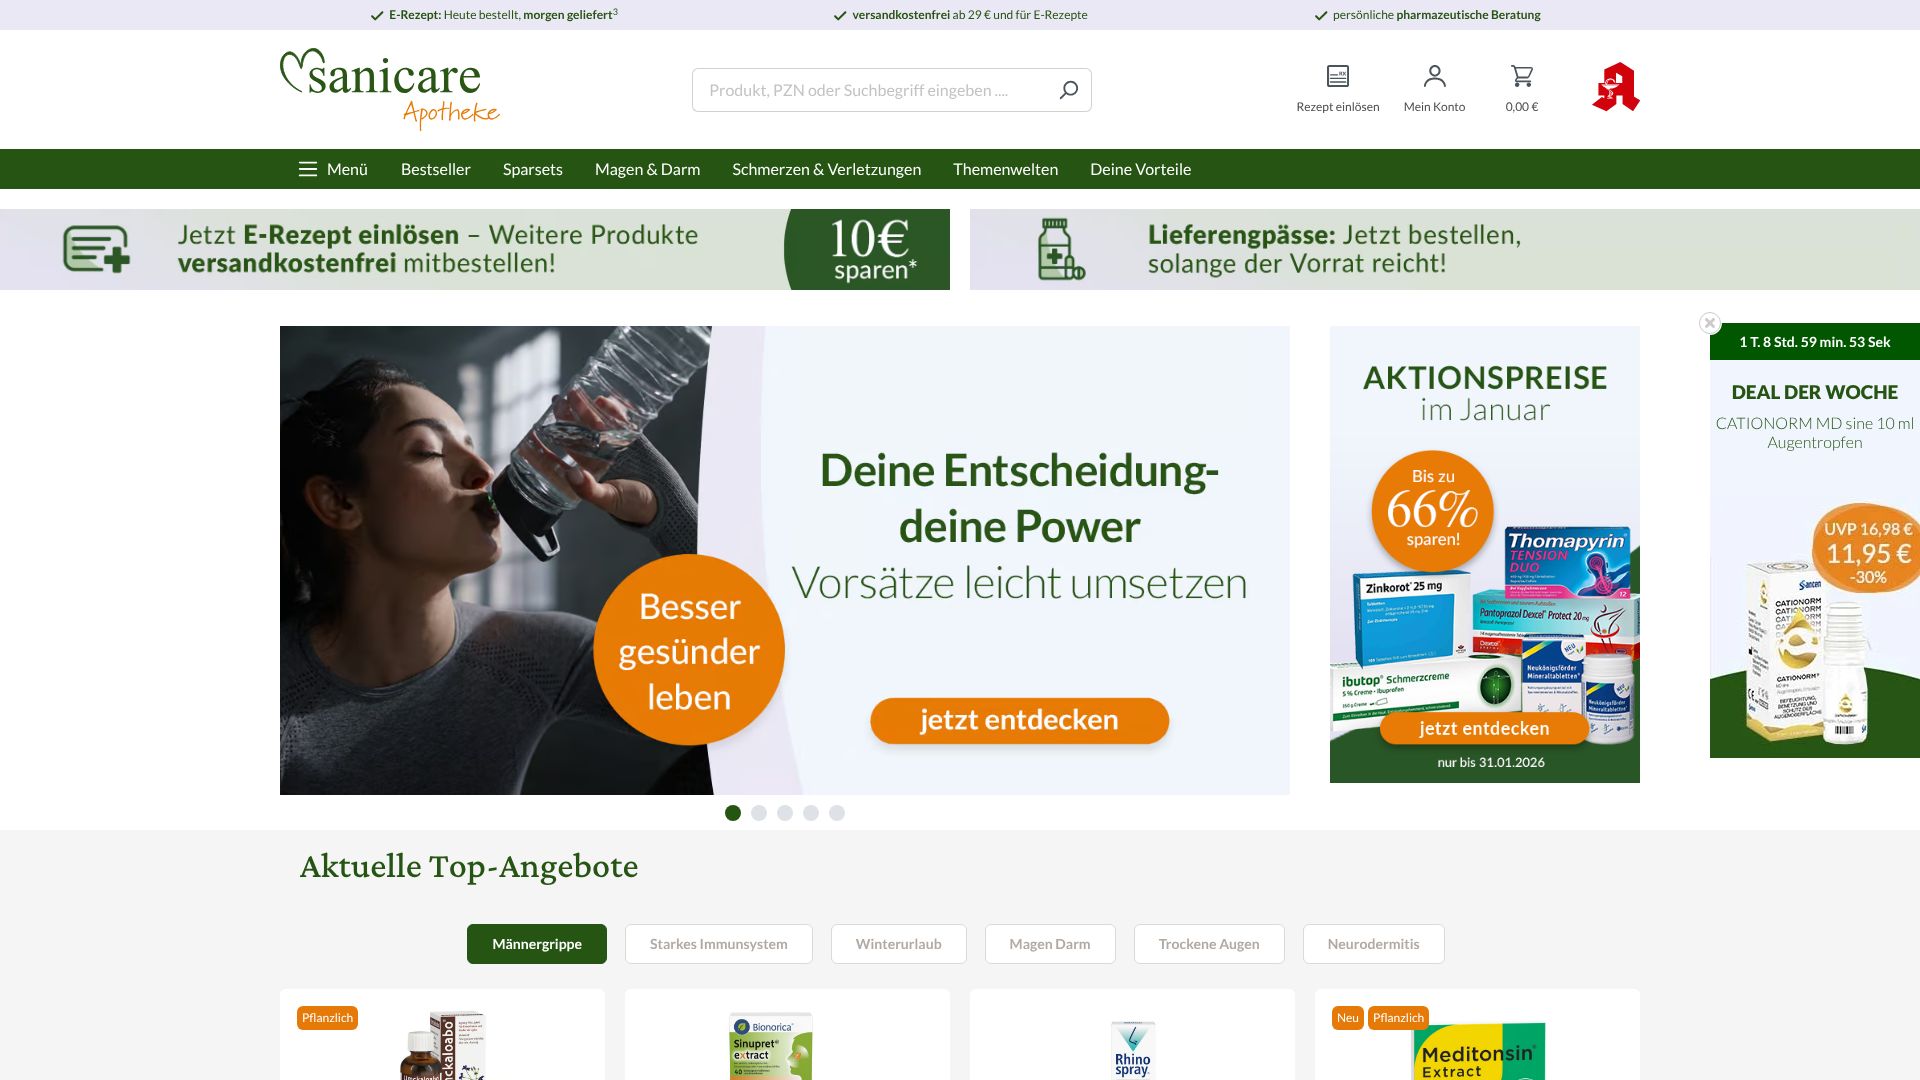Click the jetzt entdecken button
This screenshot has width=1920, height=1080.
1019,719
